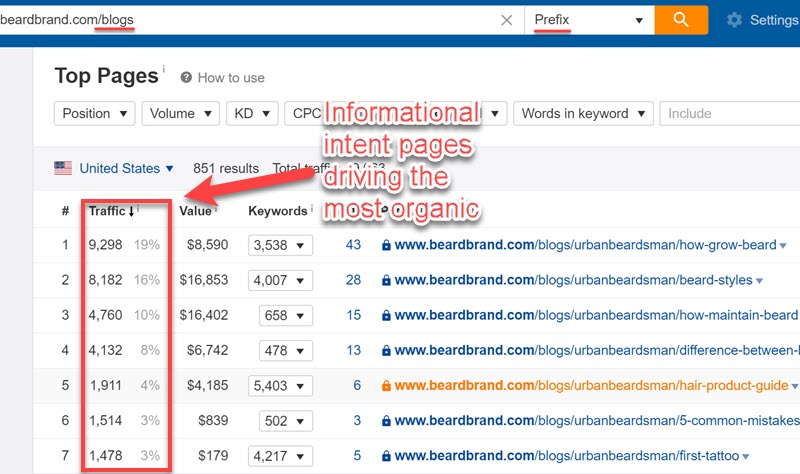Click the value cell $839
The height and width of the screenshot is (474, 800).
click(213, 420)
